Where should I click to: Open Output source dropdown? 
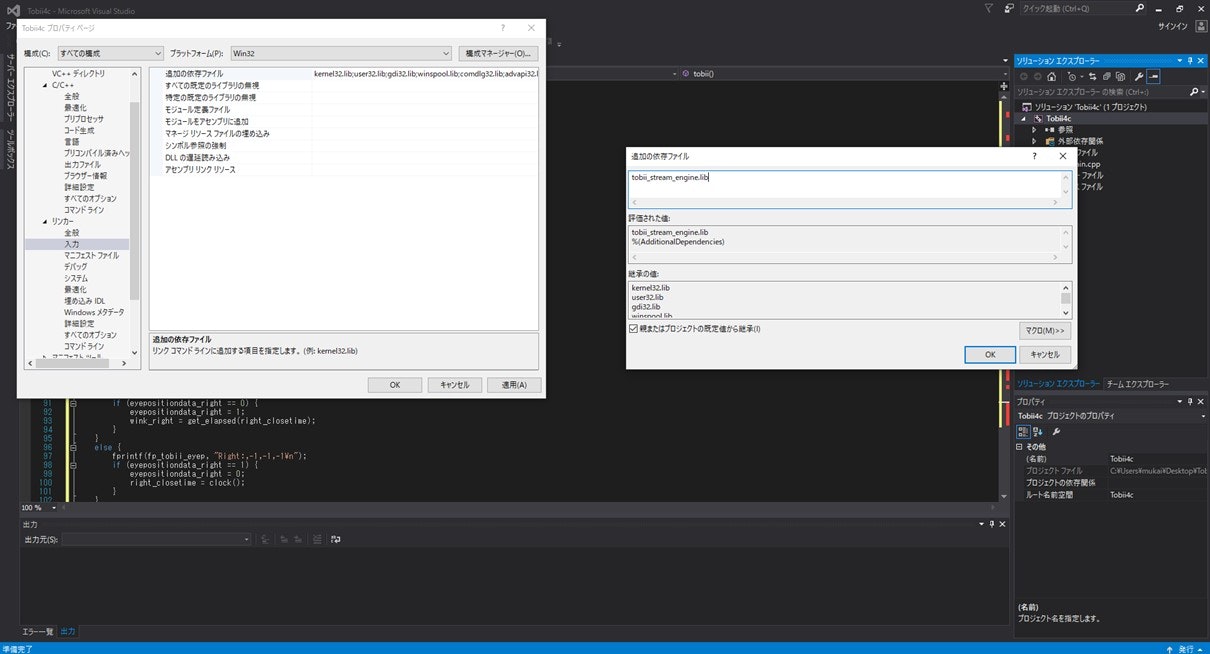click(156, 539)
